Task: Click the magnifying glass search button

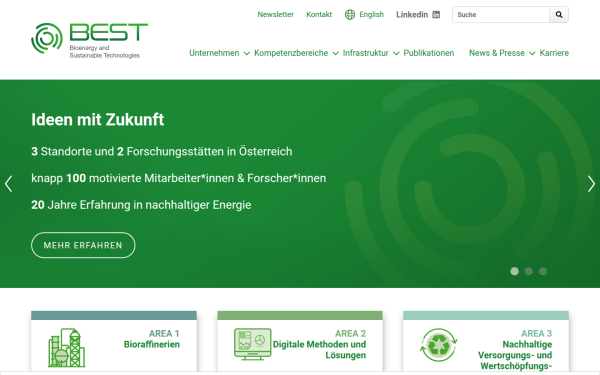Action: point(559,15)
